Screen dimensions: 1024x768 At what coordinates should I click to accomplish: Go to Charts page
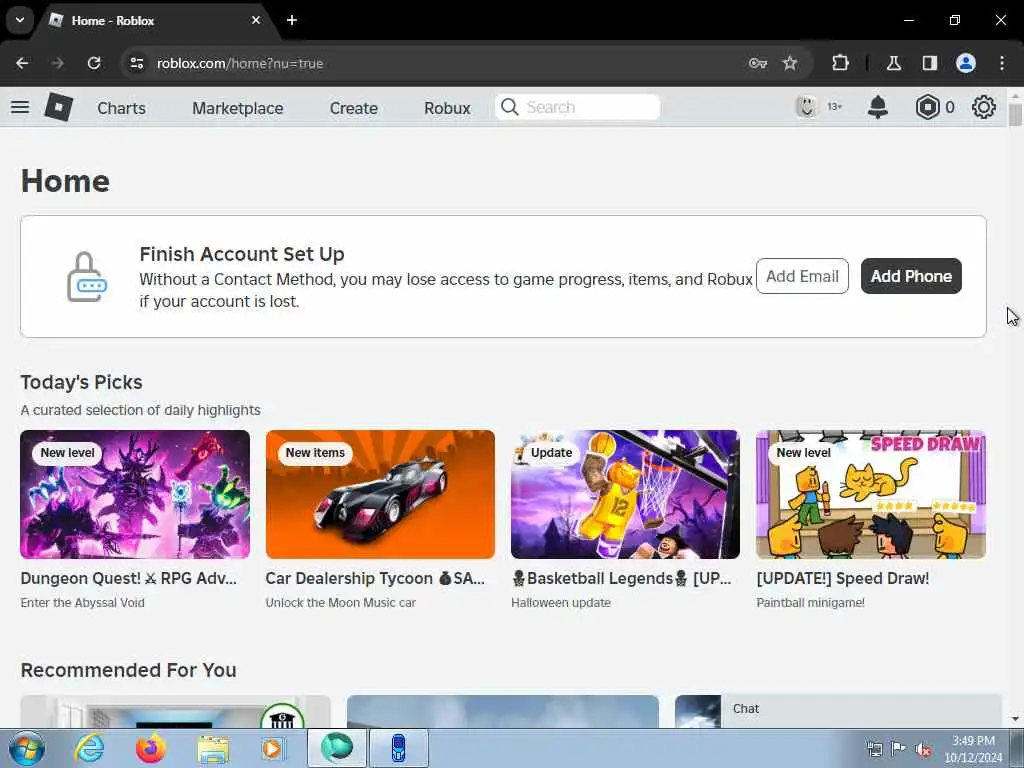[x=121, y=108]
